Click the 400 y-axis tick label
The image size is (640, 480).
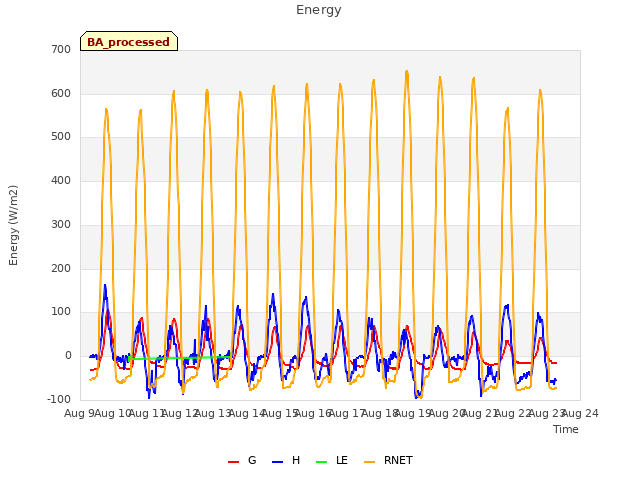(61, 180)
